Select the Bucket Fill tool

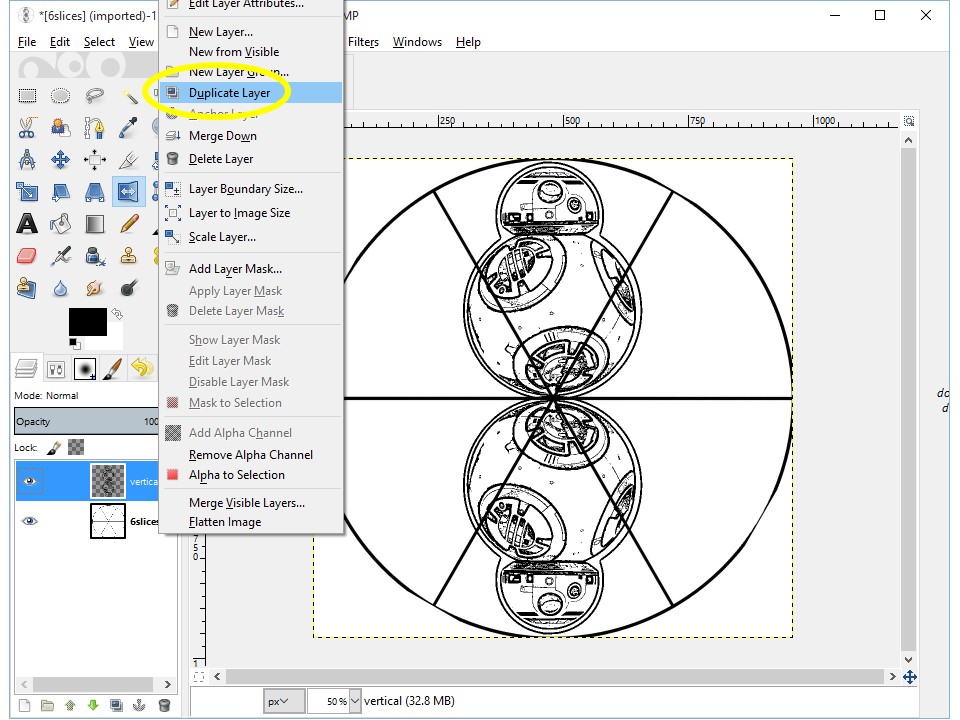coord(60,224)
